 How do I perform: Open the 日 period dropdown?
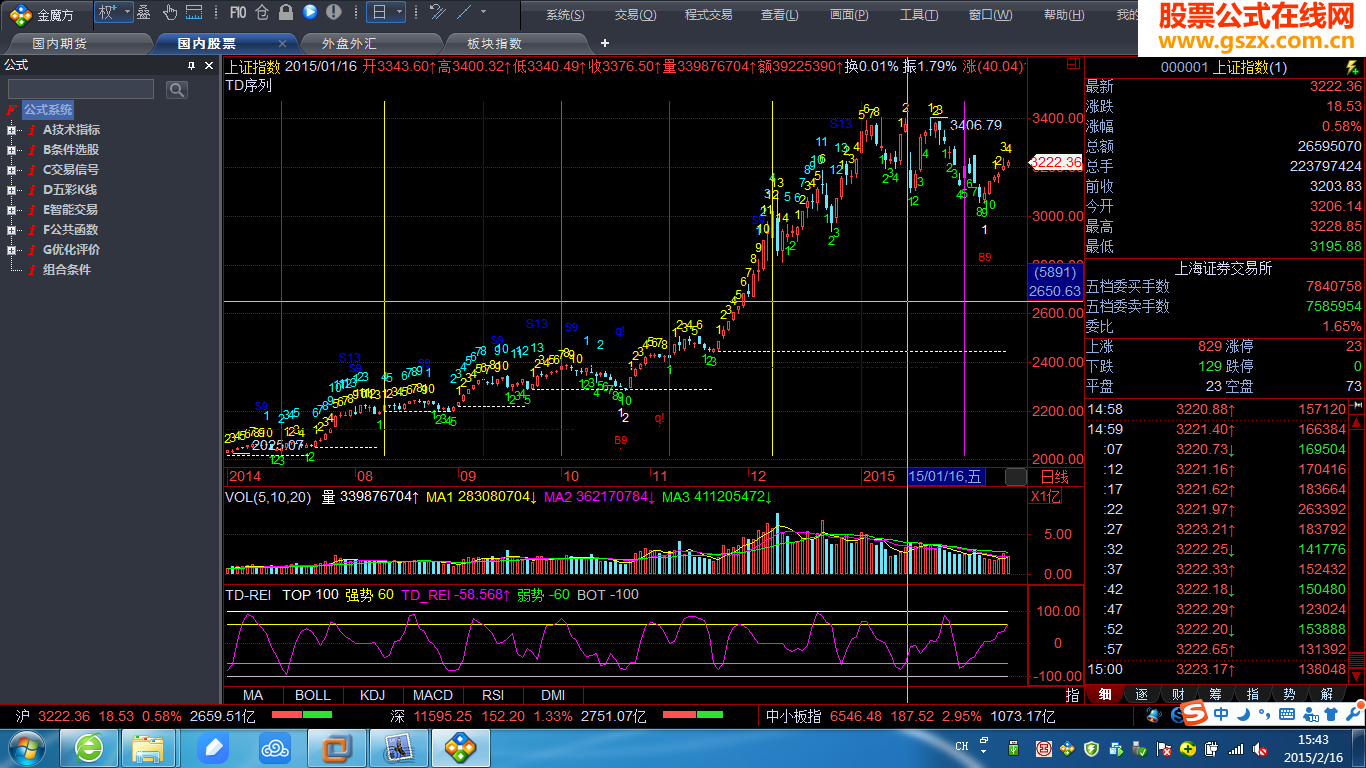coord(386,13)
